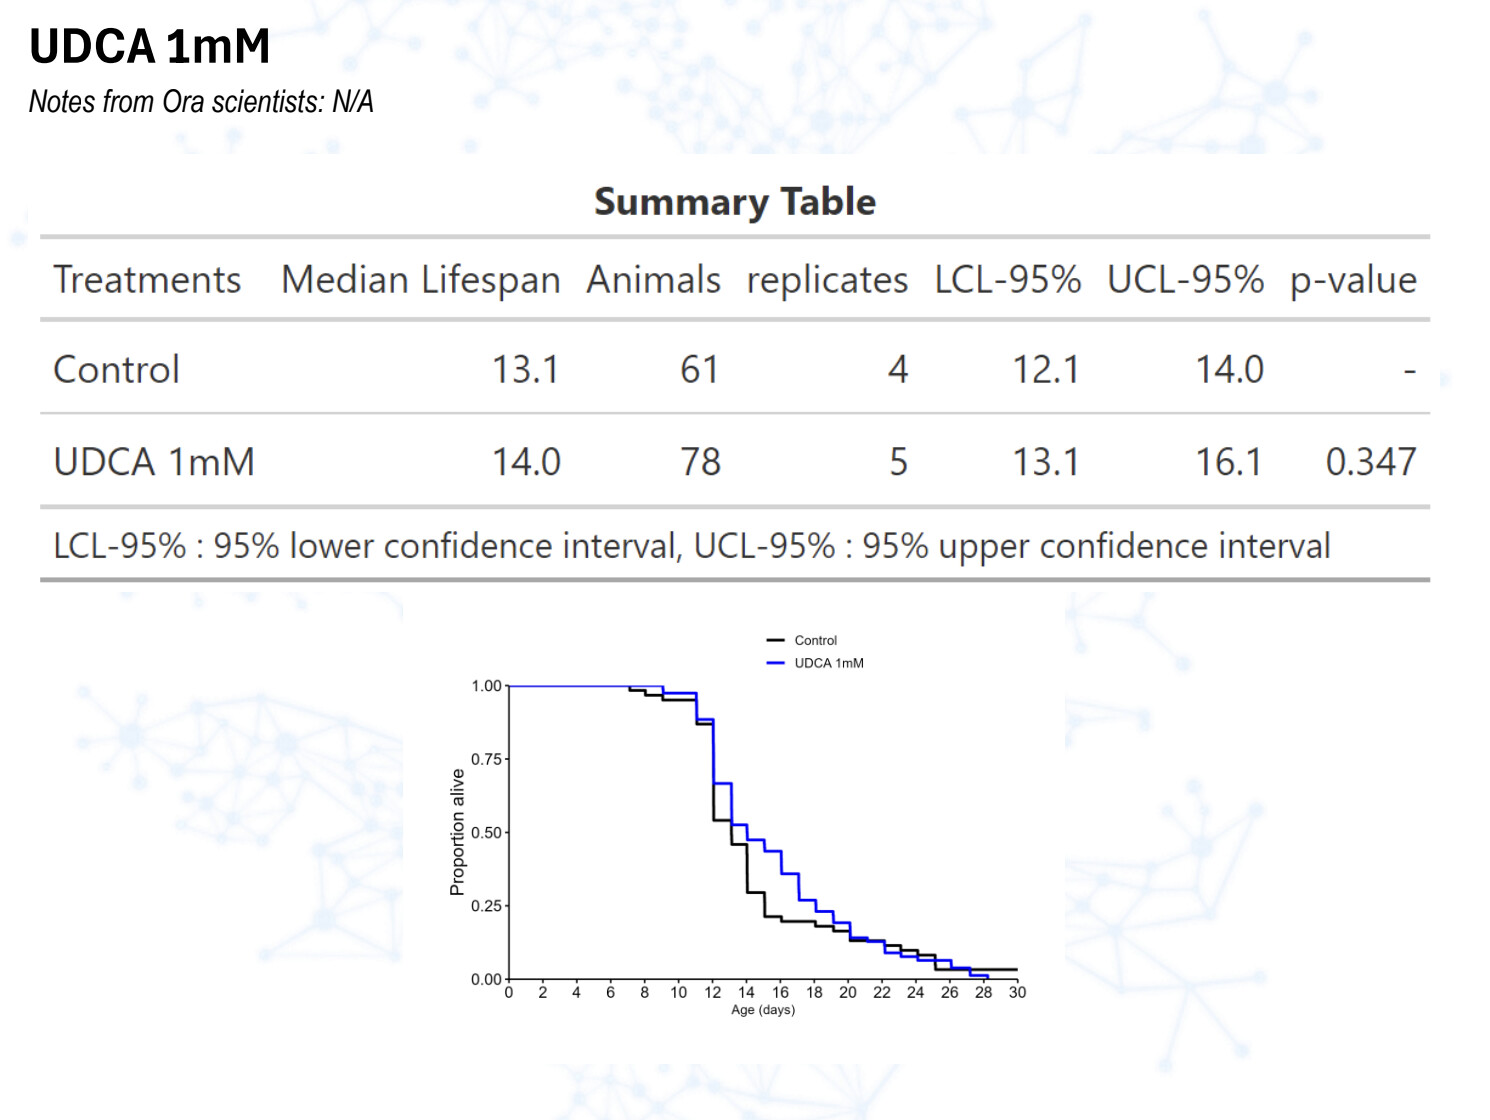Click the replicates column header

pos(827,280)
